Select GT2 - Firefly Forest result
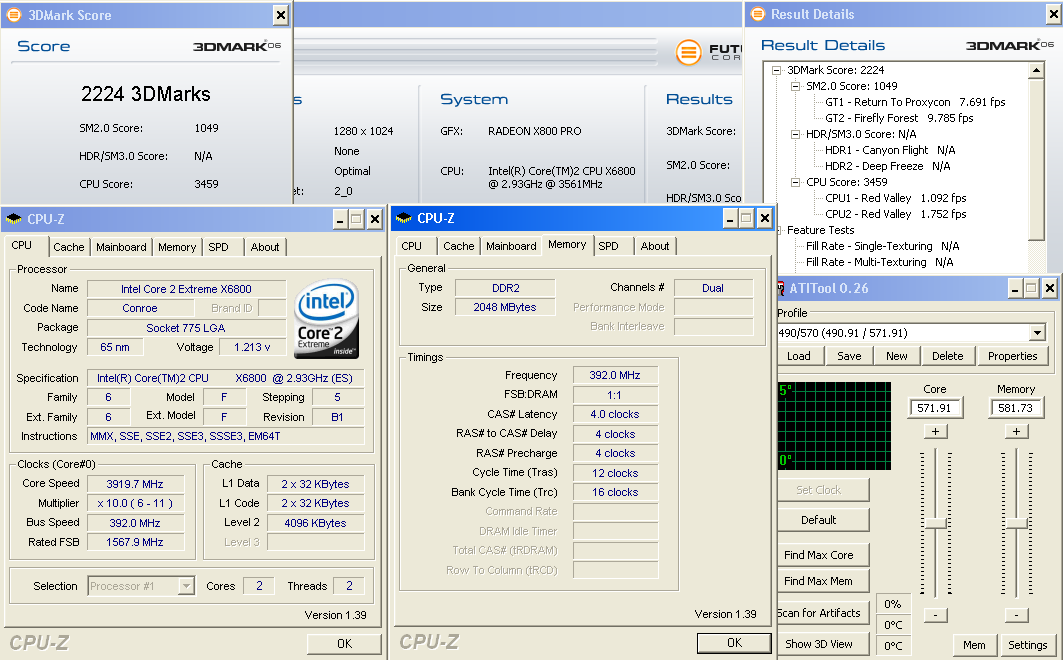 tap(899, 118)
